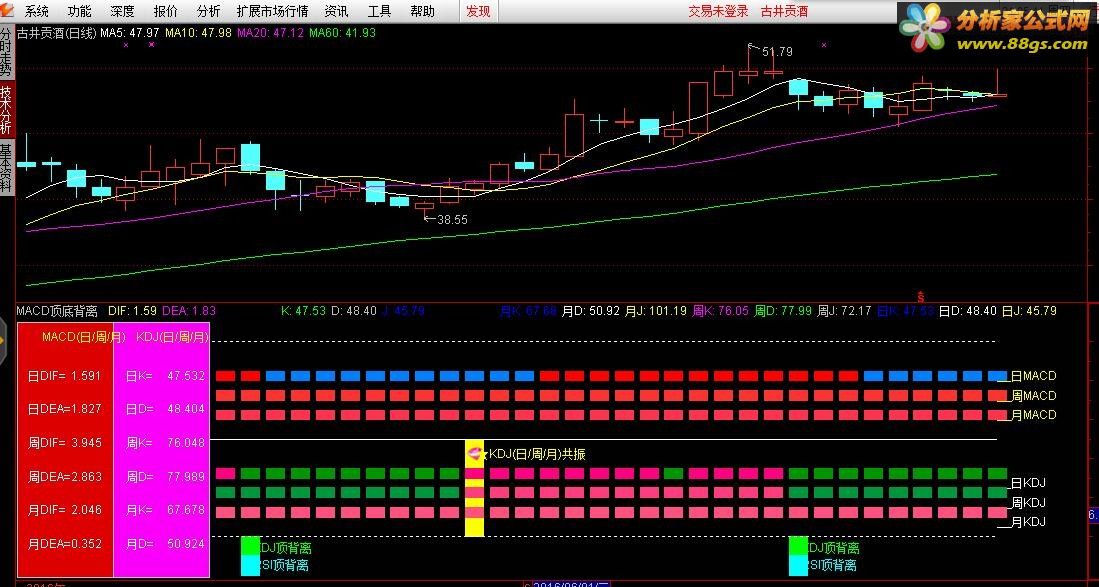Click the yellow KDJ共振 highlight bar
The width and height of the screenshot is (1099, 587).
coord(475,488)
